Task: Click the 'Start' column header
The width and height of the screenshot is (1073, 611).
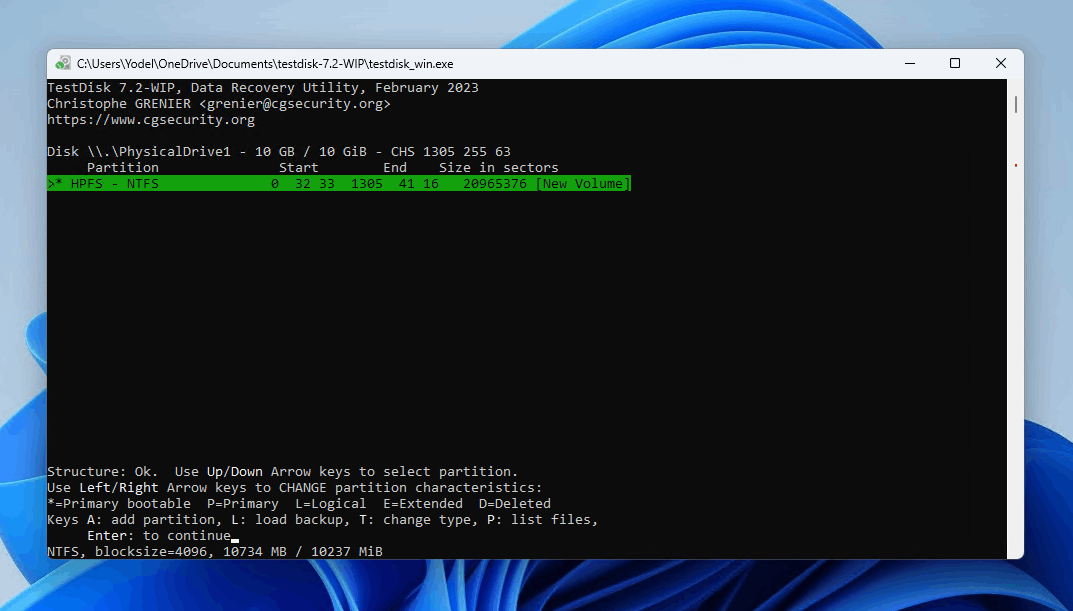Action: (x=298, y=168)
